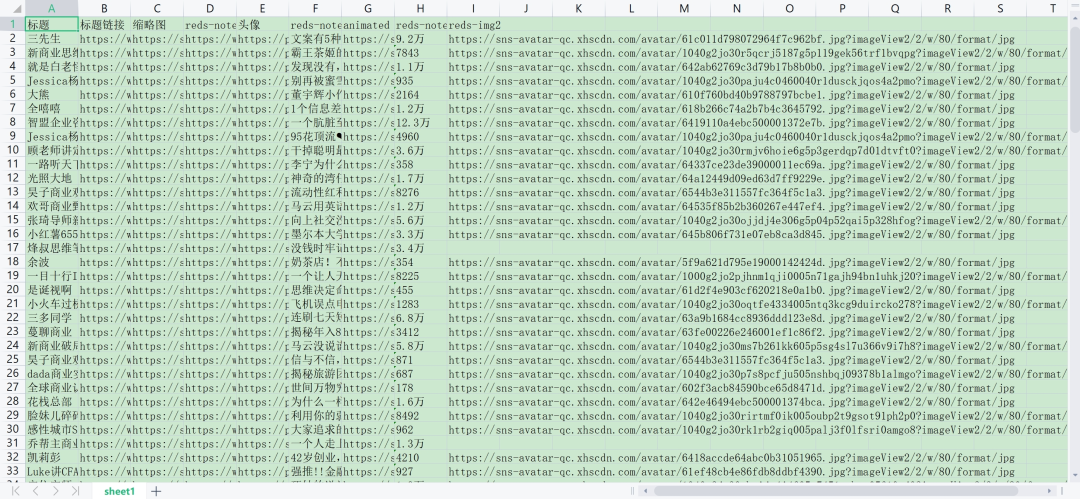This screenshot has width=1080, height=499.
Task: Select the header cell '标题链接'
Action: (x=104, y=24)
